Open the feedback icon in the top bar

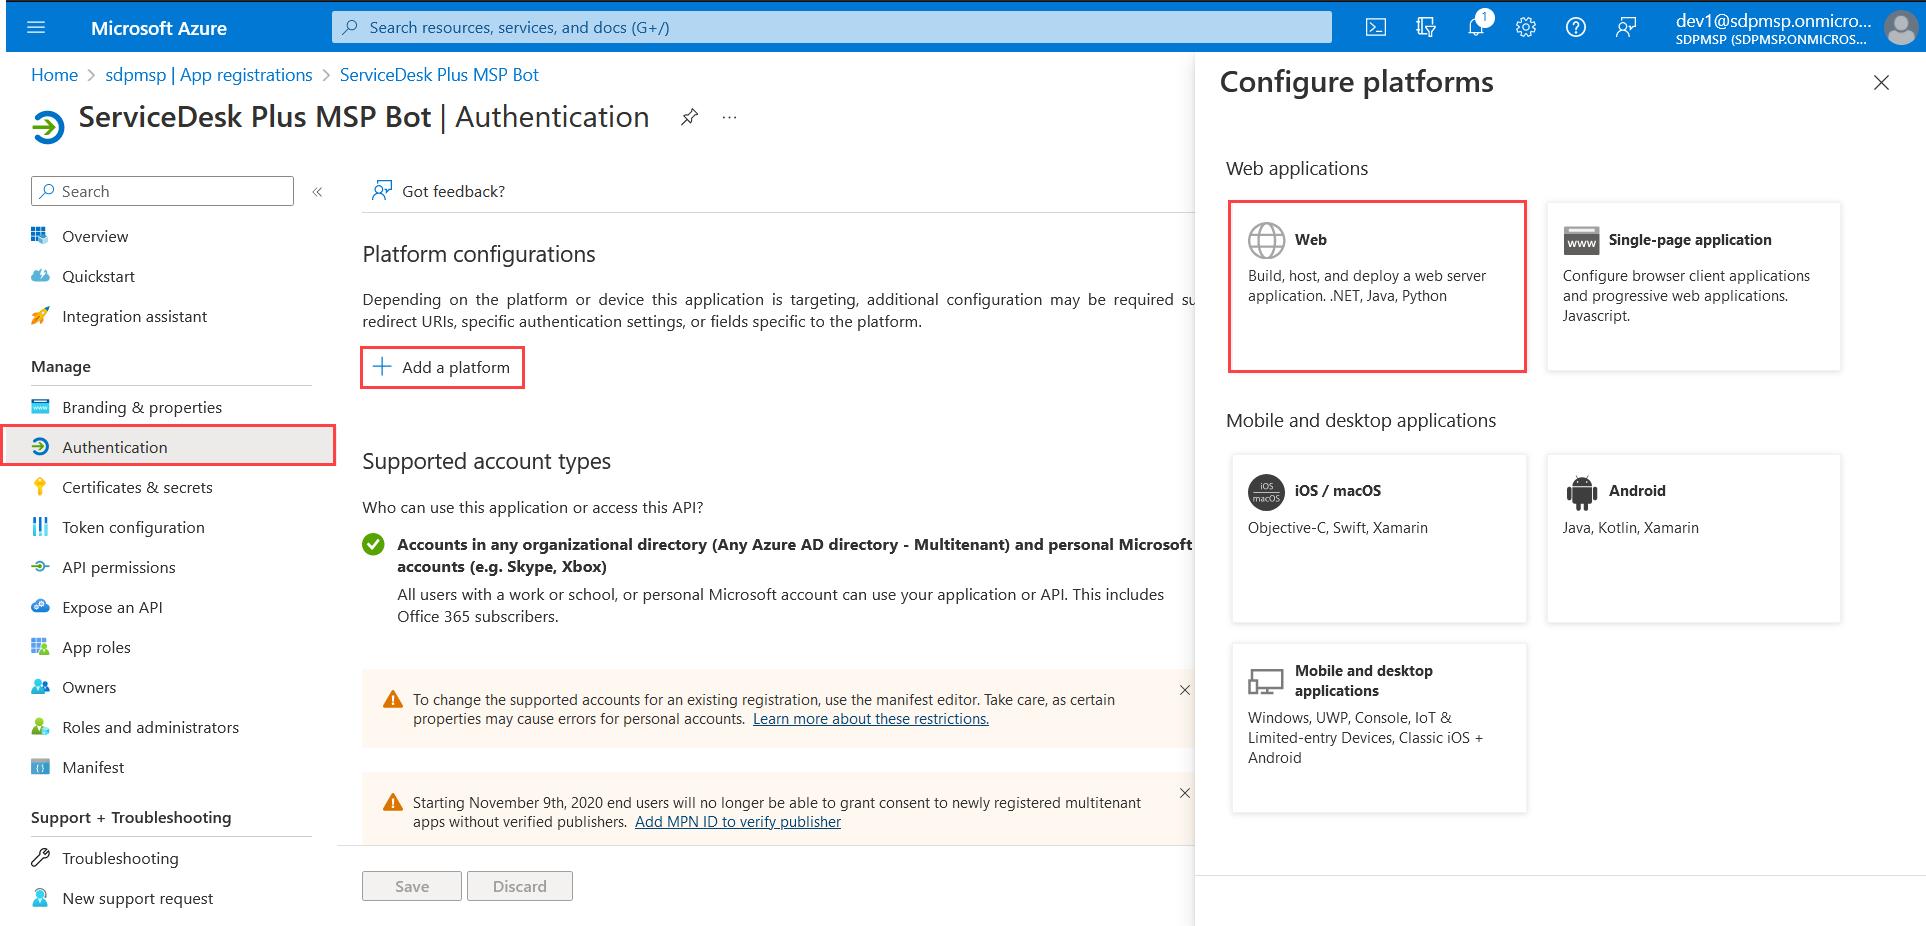(x=1625, y=27)
